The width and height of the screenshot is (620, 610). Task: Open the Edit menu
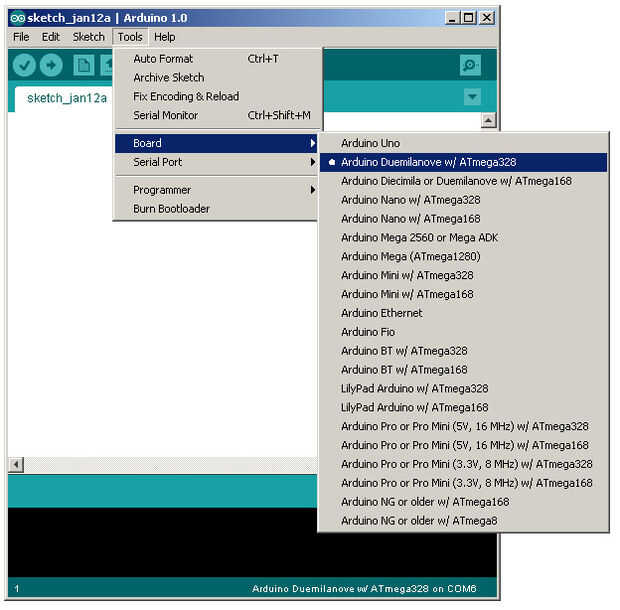(51, 37)
